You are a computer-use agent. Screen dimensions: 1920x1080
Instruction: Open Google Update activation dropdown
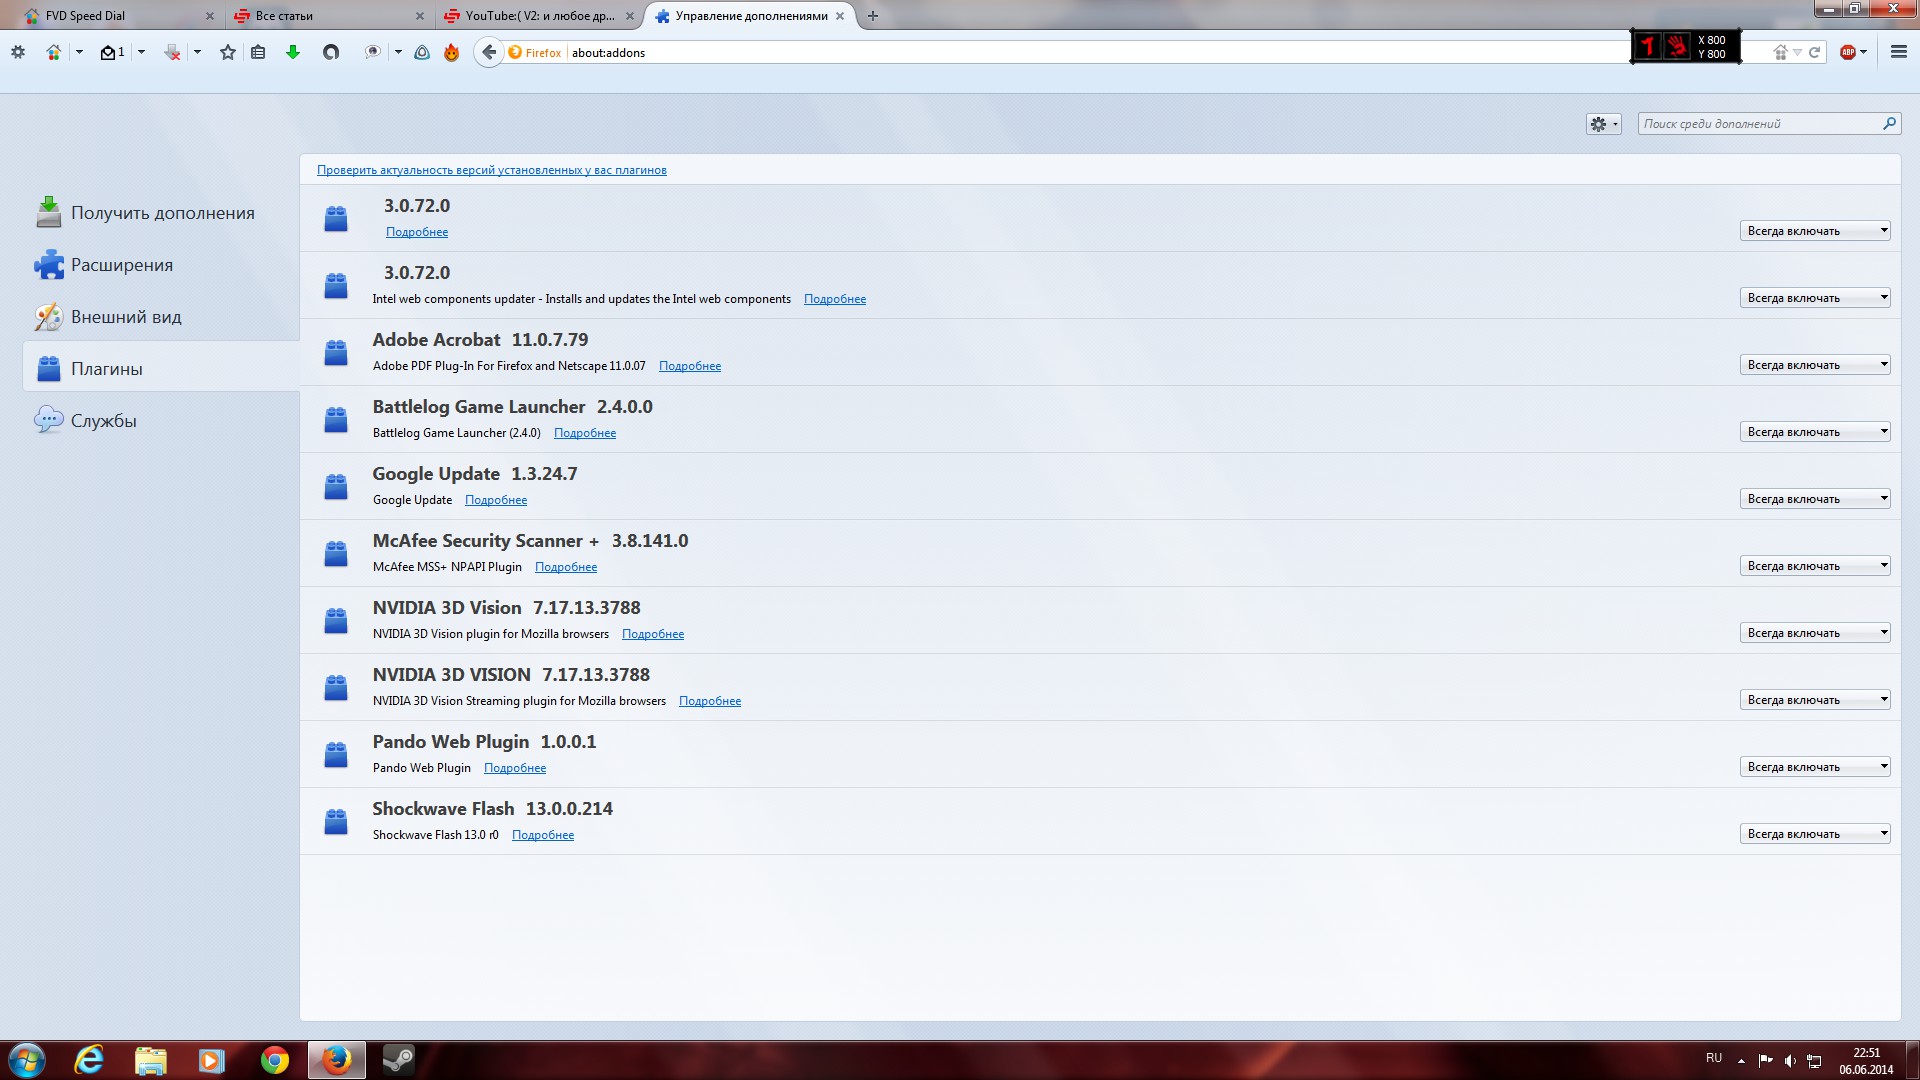1814,499
